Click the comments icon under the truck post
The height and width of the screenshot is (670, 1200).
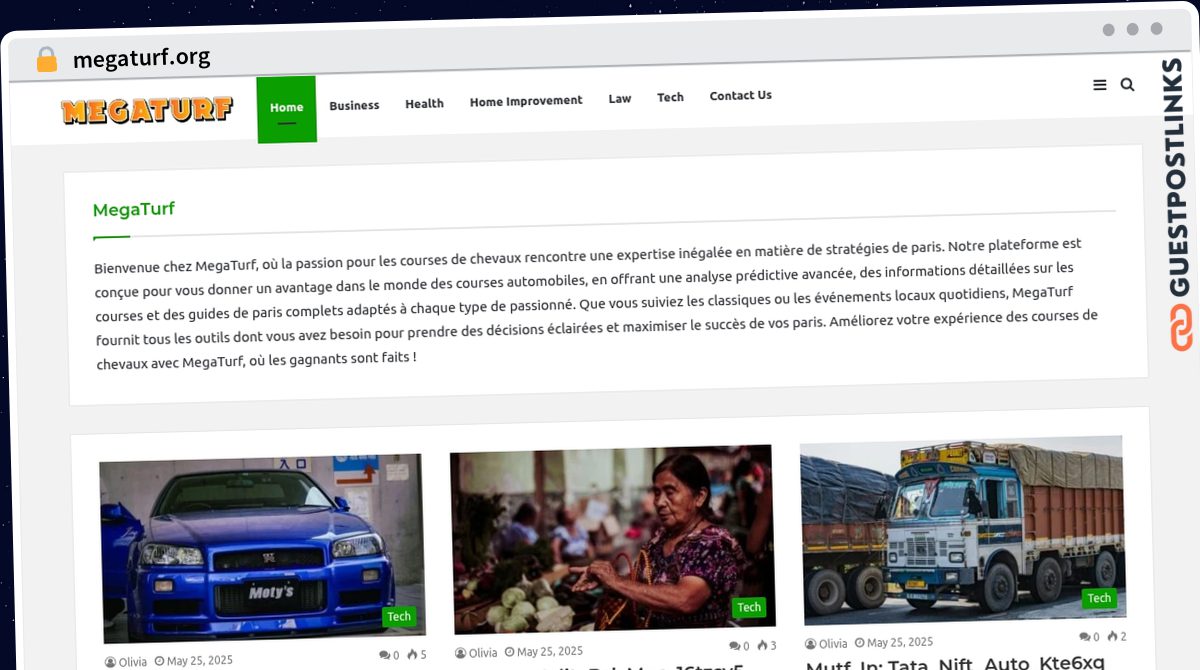tap(1084, 637)
